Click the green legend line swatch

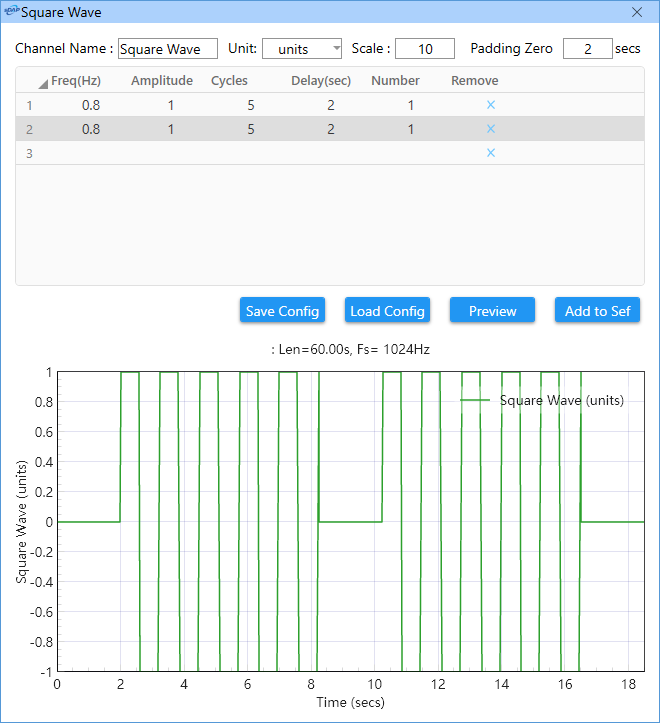point(475,400)
